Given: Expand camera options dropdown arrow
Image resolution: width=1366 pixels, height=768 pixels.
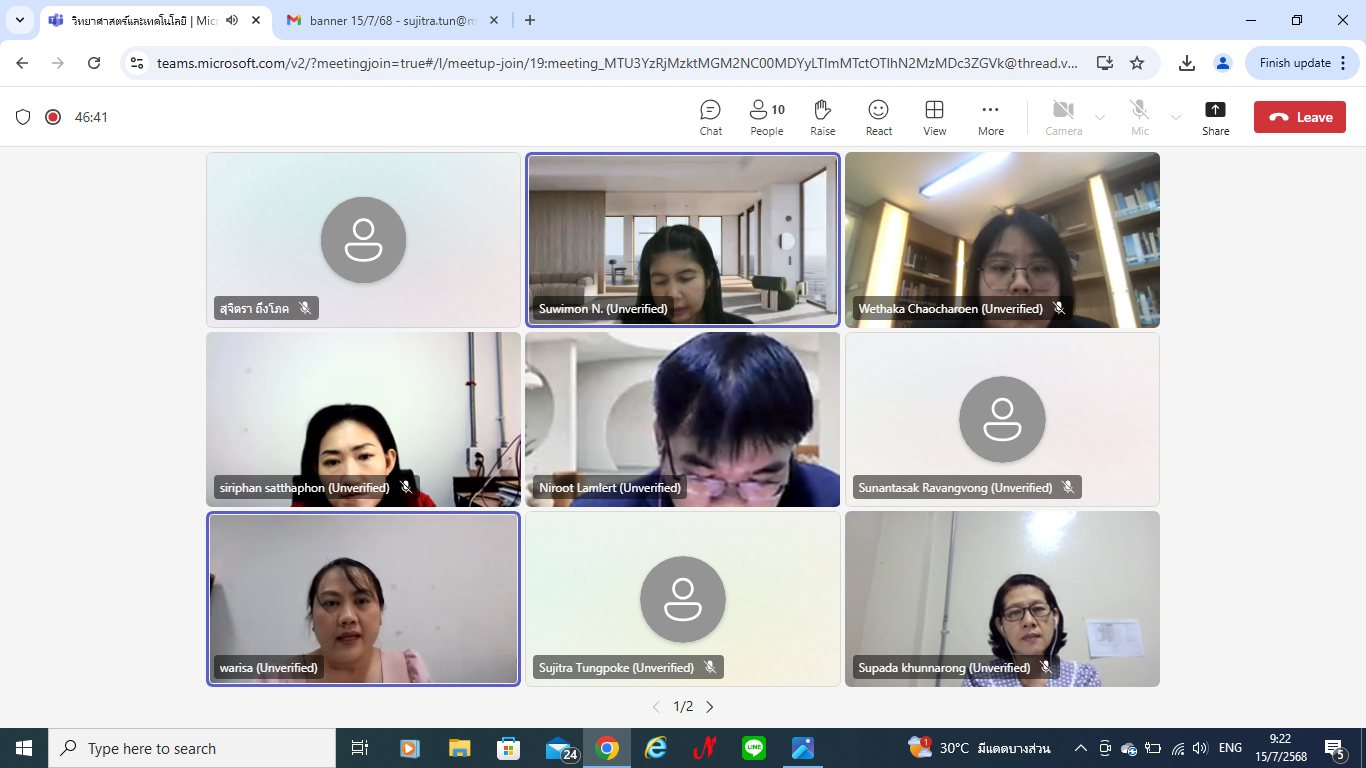Looking at the screenshot, I should [1100, 117].
